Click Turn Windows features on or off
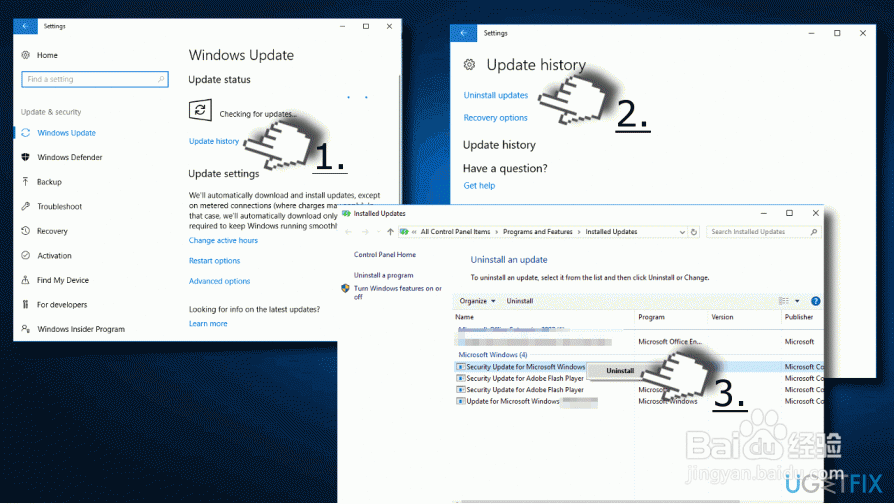Screen dimensions: 894x504 click(397, 292)
